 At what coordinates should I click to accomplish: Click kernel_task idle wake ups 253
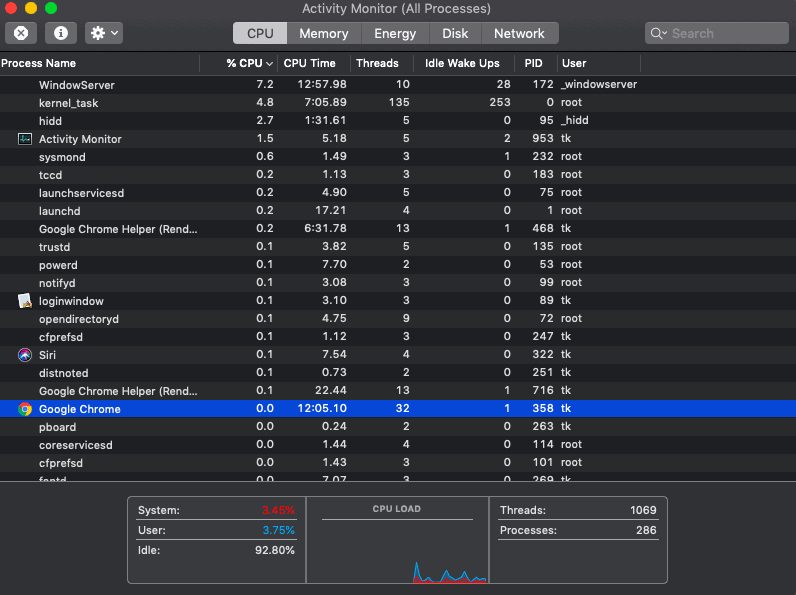coord(500,102)
